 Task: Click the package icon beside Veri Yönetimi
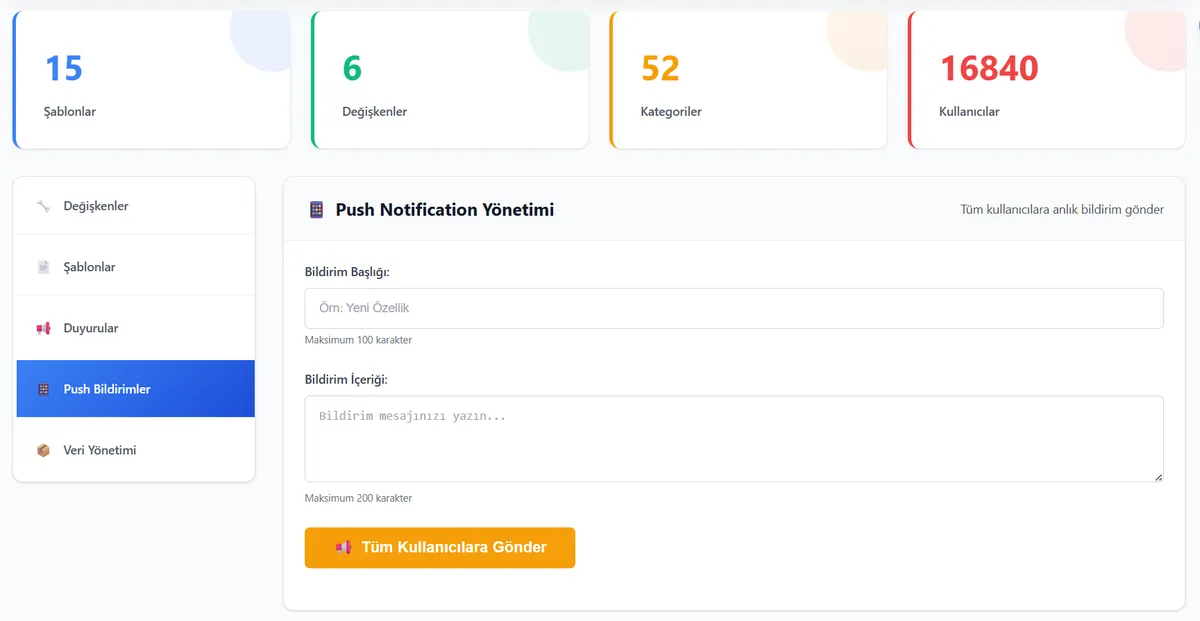pyautogui.click(x=43, y=450)
